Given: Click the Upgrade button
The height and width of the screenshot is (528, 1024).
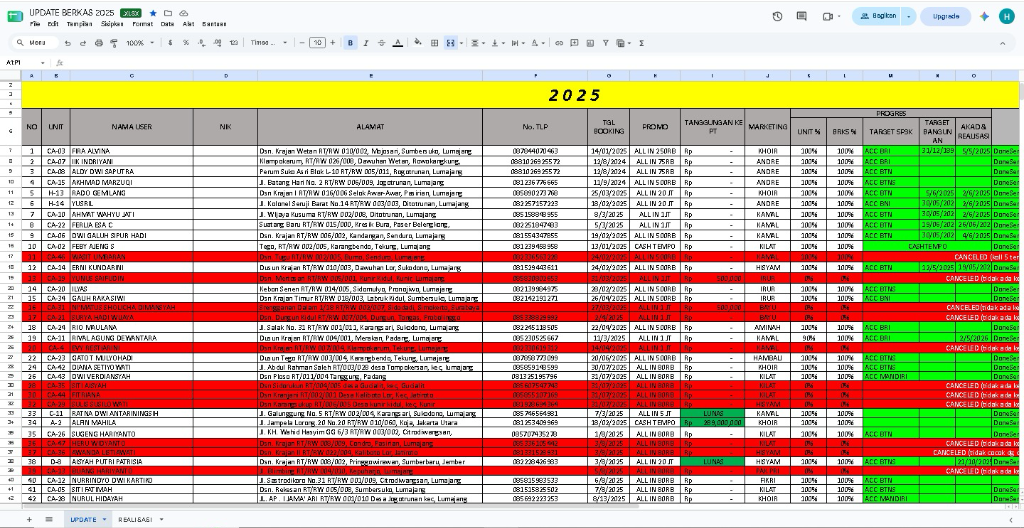Looking at the screenshot, I should coord(946,16).
